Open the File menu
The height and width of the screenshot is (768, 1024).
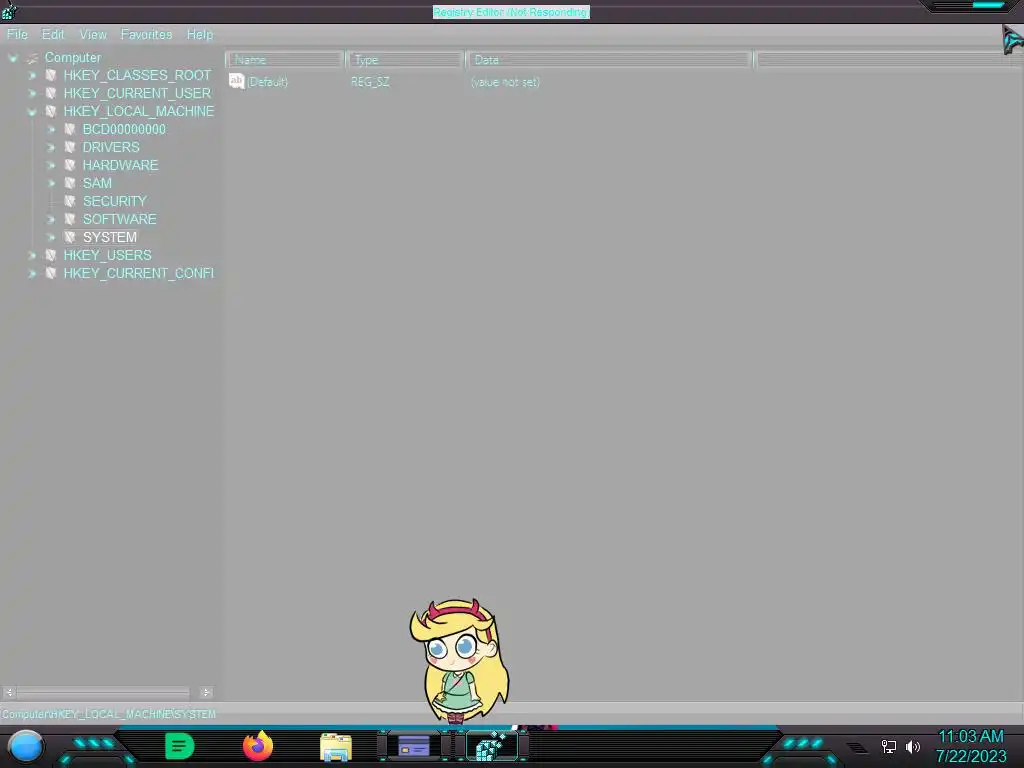[17, 35]
